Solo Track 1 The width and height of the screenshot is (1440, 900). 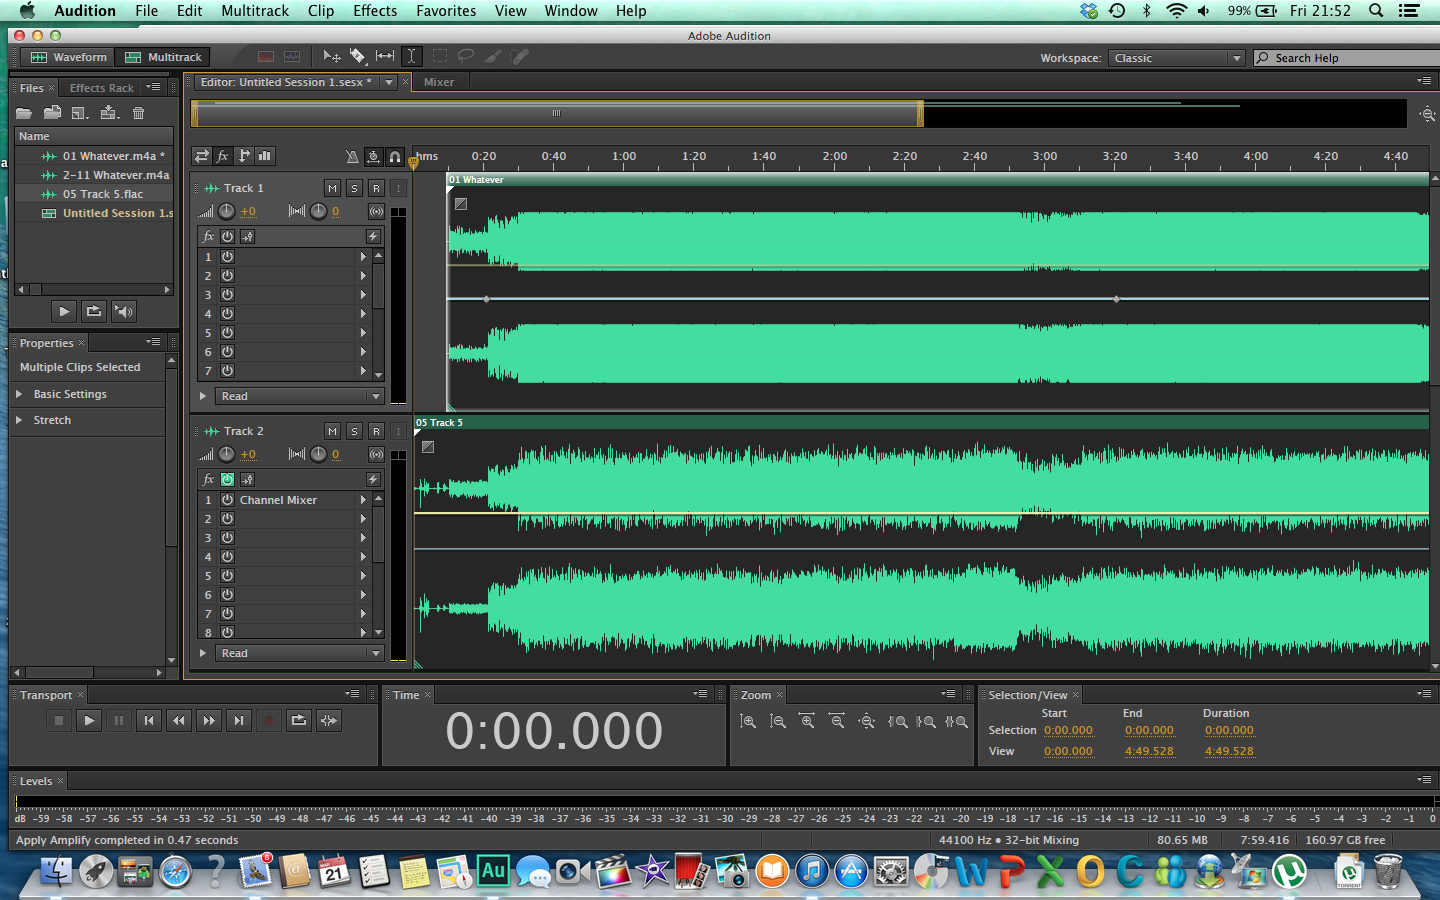point(354,188)
